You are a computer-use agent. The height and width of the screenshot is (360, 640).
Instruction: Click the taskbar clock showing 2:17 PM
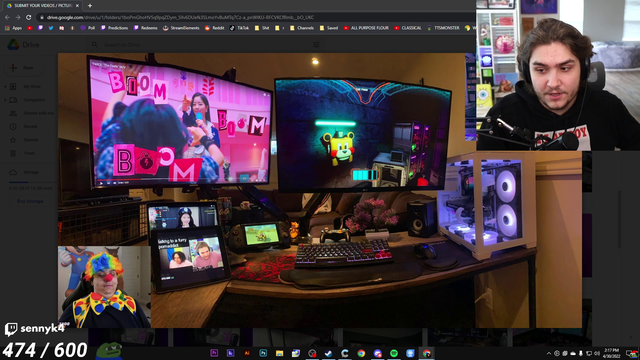pyautogui.click(x=612, y=353)
